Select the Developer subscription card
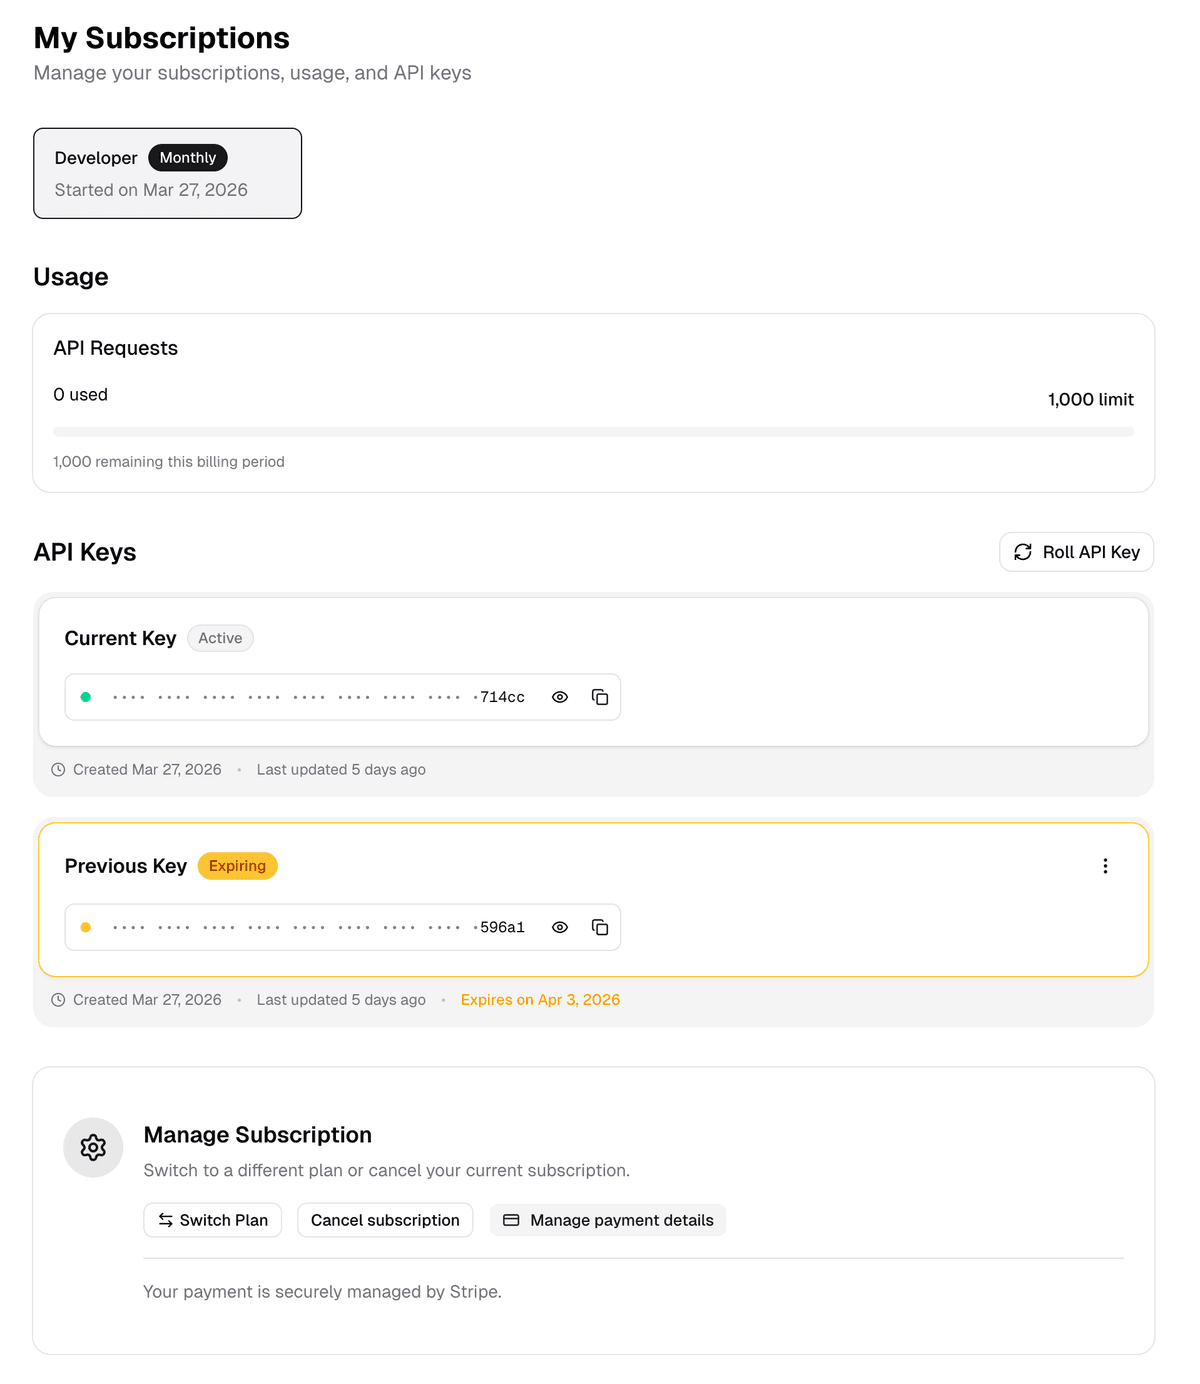This screenshot has height=1384, width=1200. point(167,173)
